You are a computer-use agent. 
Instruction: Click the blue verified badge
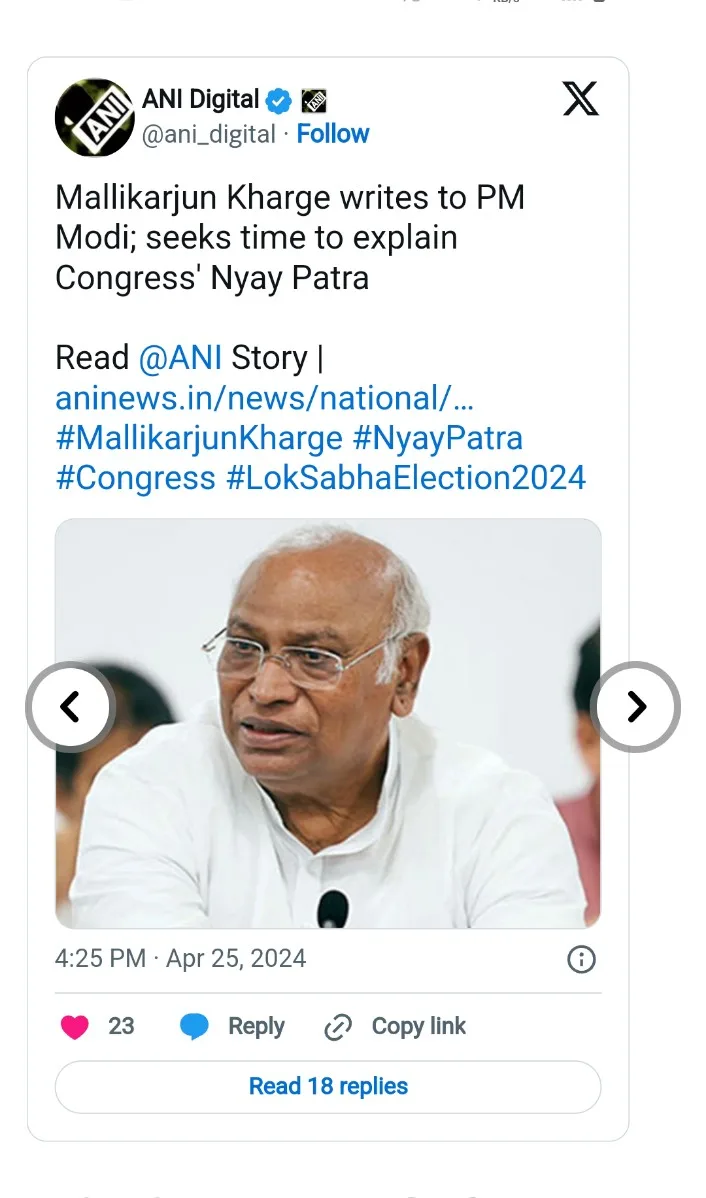pyautogui.click(x=278, y=100)
